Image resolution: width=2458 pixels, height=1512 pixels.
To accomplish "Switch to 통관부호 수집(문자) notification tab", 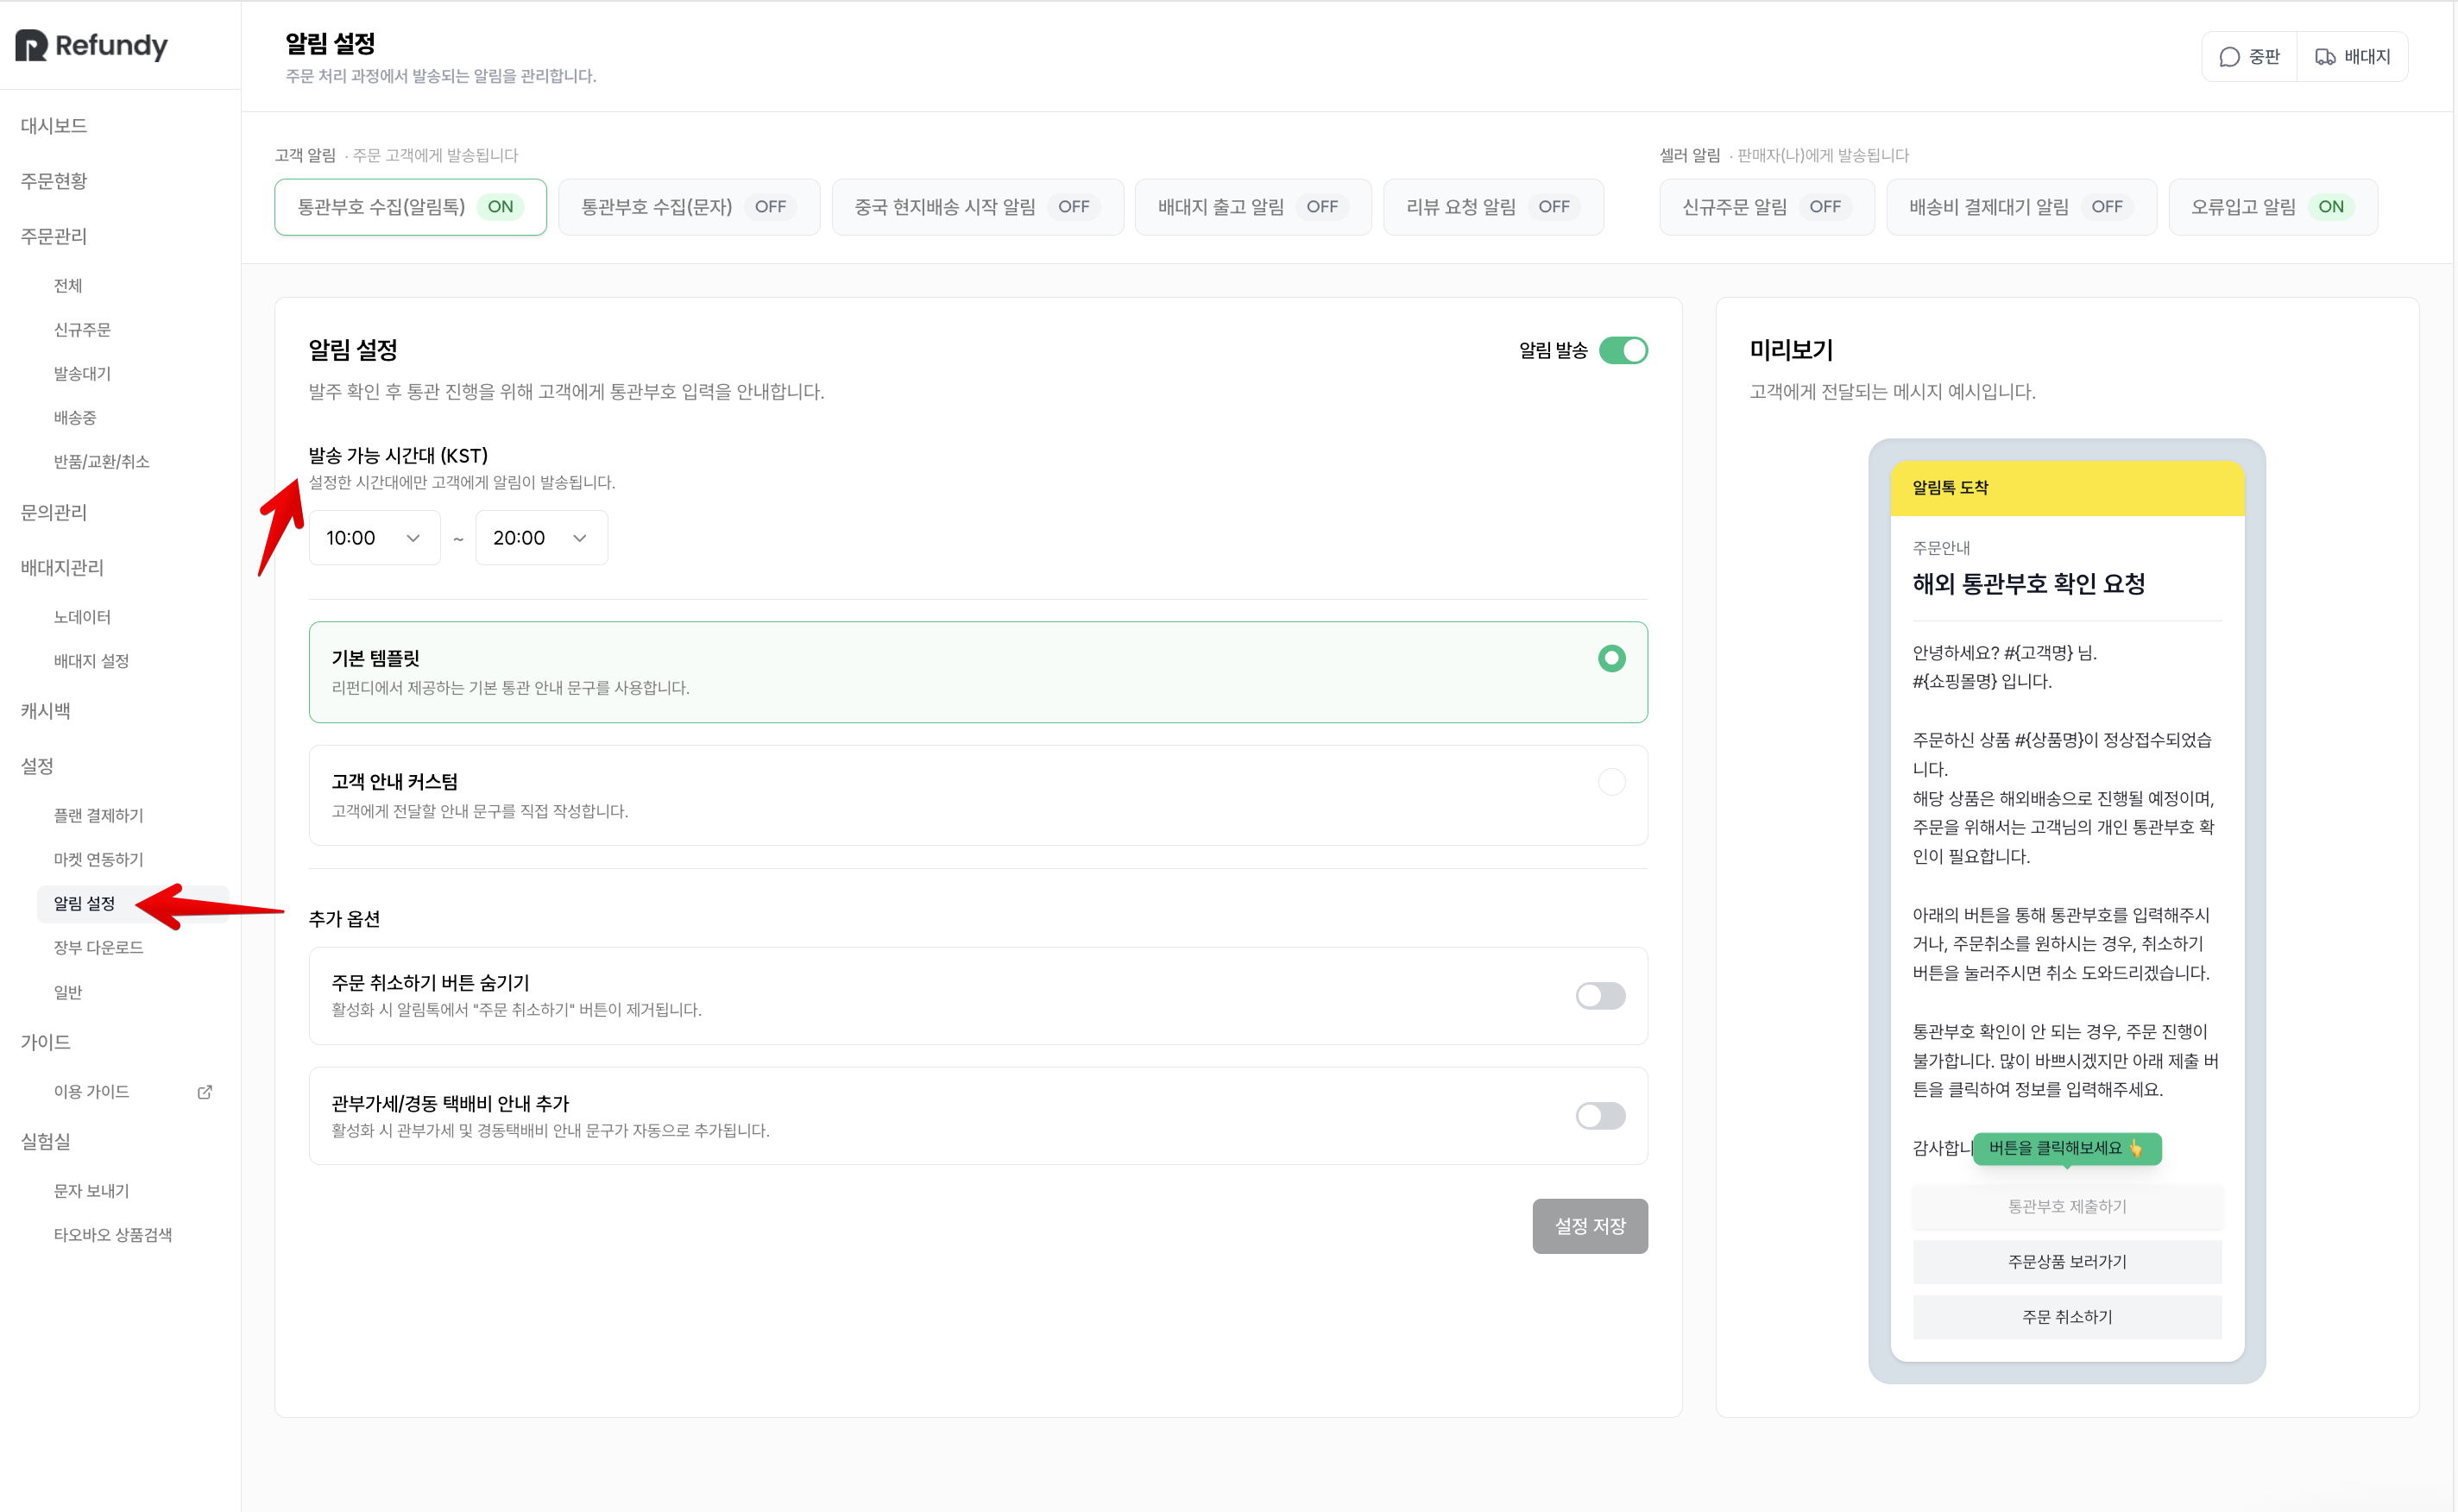I will click(688, 207).
